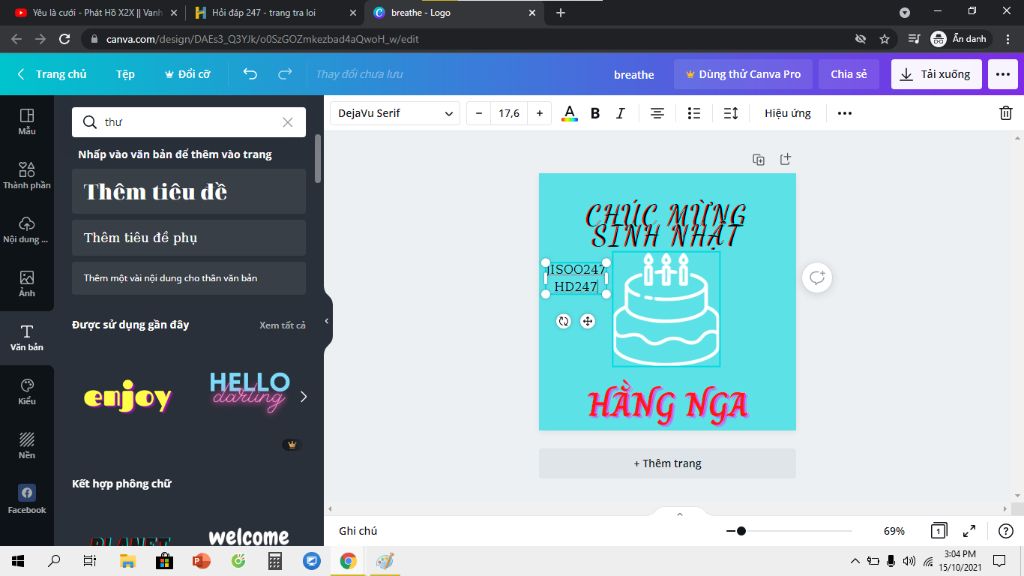Open the Ảnh photos panel
The image size is (1024, 576).
27,283
